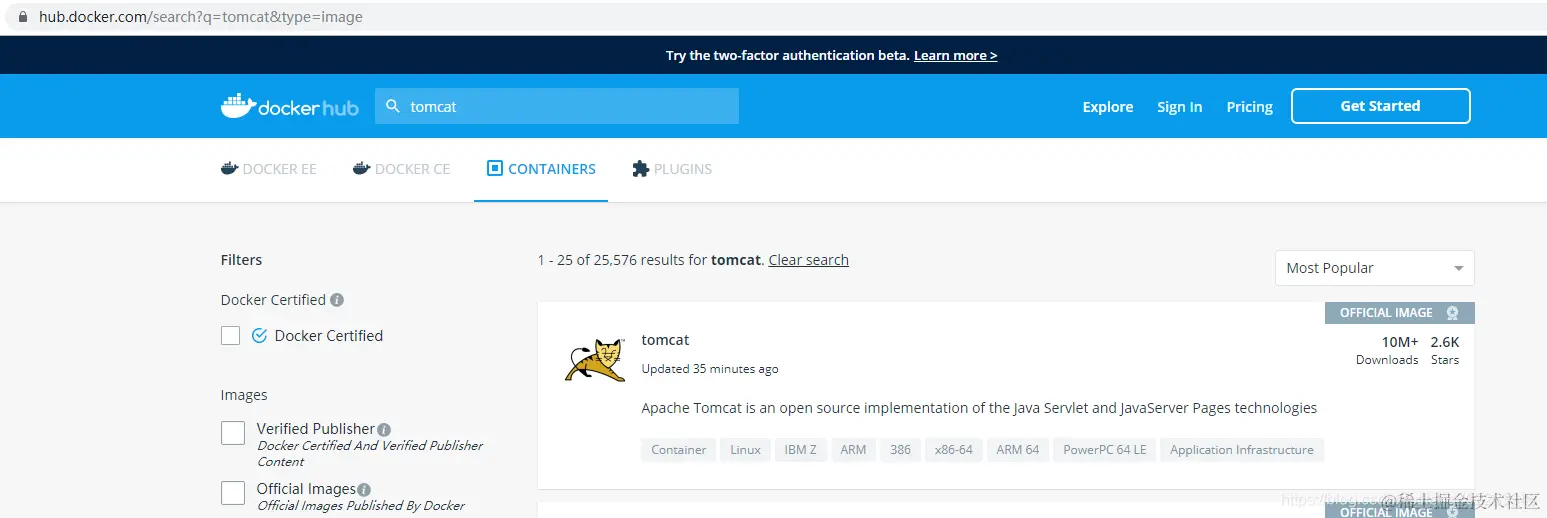
Task: Open the tomcat result title
Action: [665, 340]
